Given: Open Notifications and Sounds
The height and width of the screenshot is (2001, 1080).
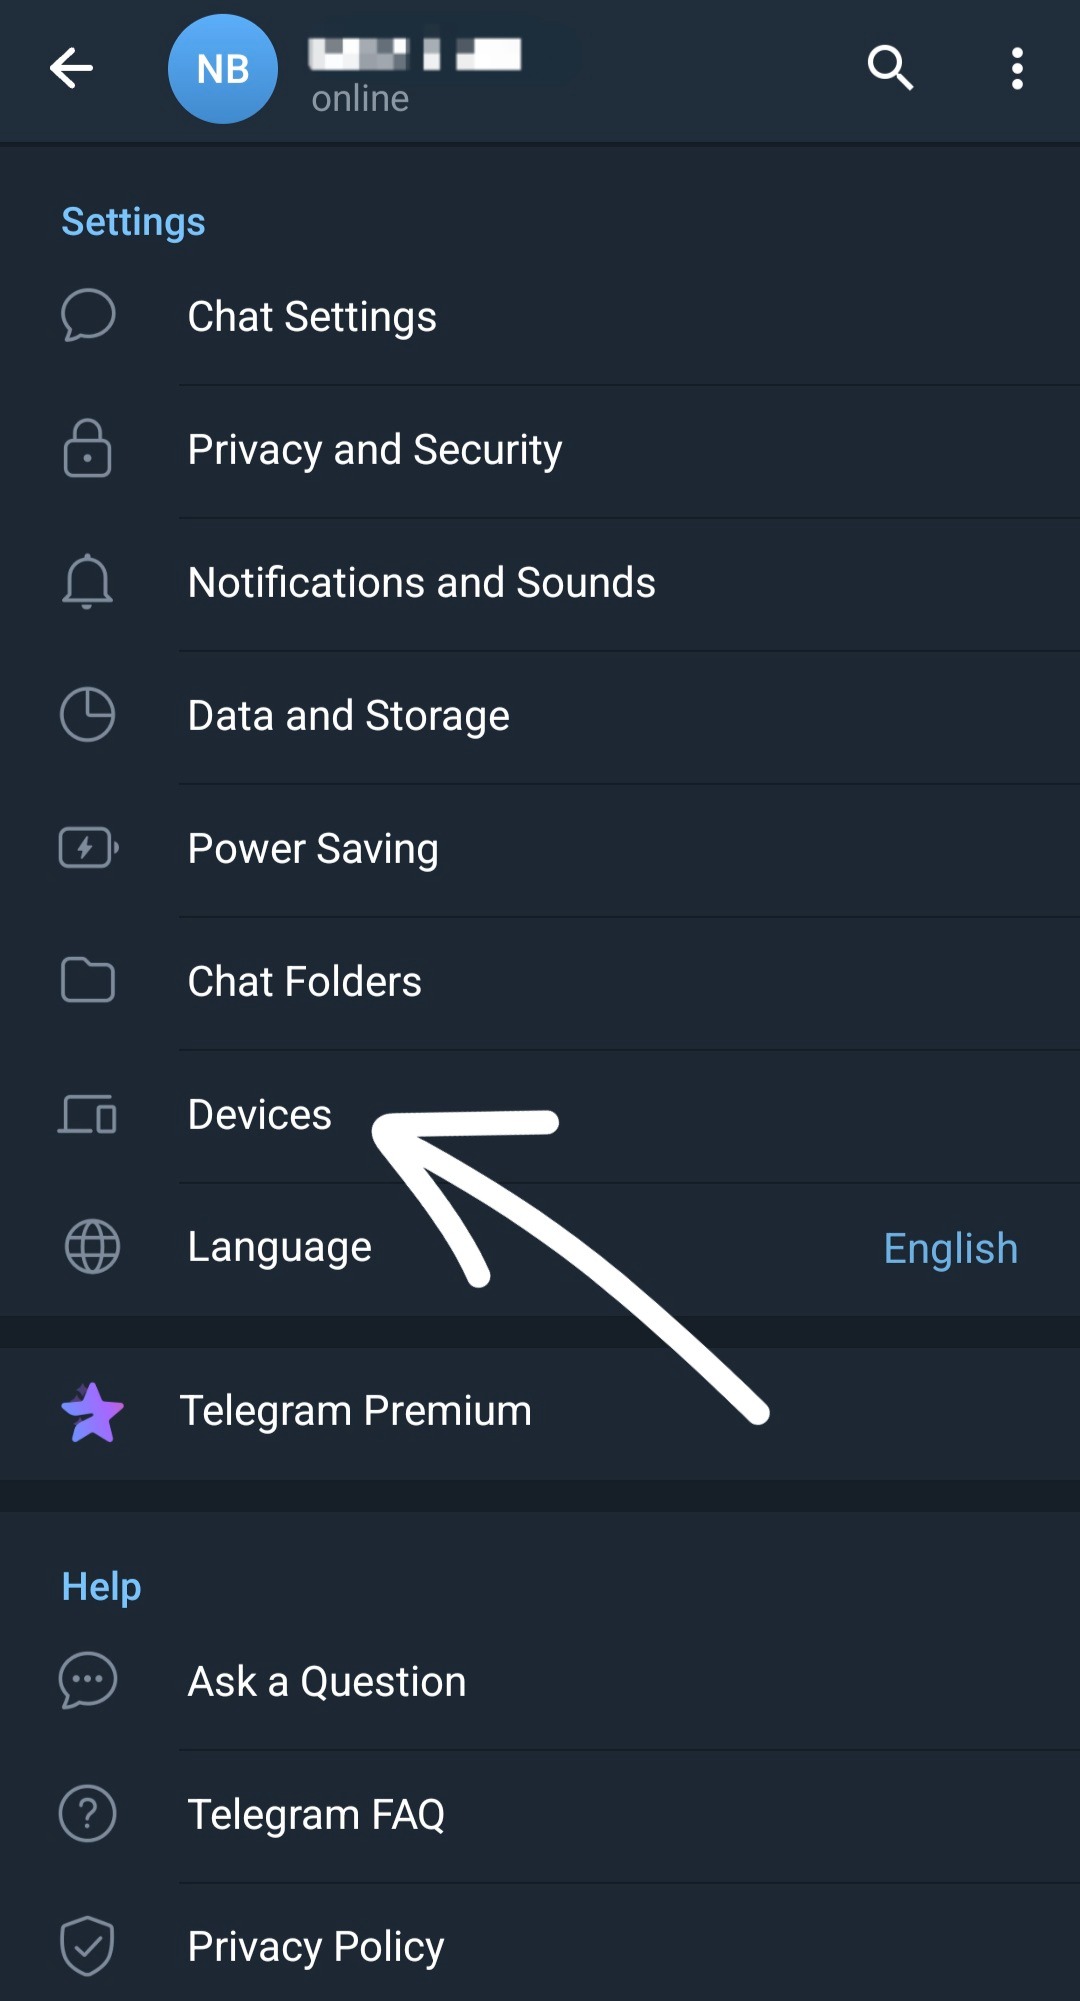Looking at the screenshot, I should point(421,583).
